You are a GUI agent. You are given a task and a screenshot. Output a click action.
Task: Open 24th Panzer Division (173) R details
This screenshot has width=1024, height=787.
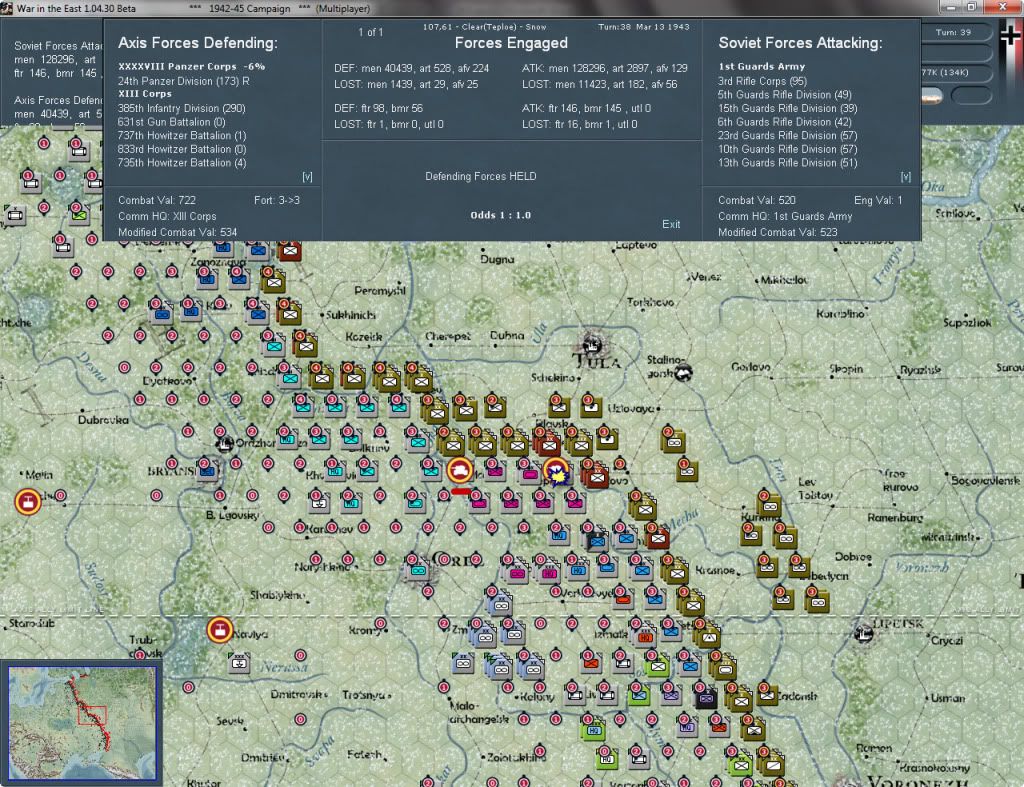pos(184,81)
